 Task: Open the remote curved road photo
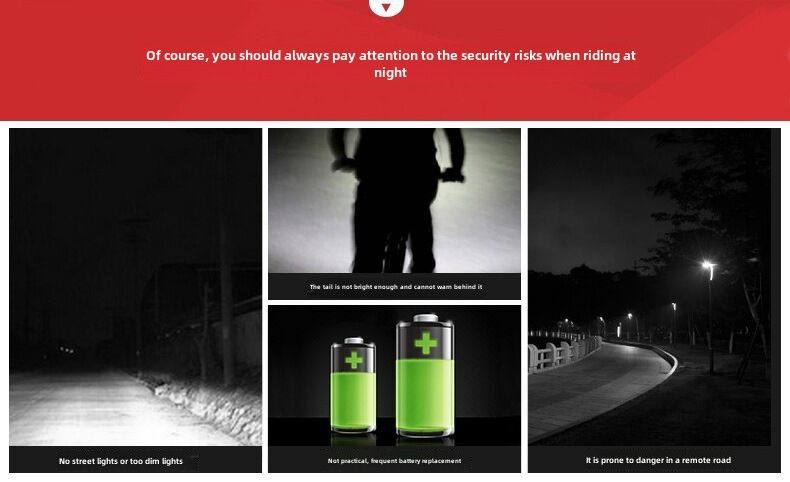(x=654, y=287)
